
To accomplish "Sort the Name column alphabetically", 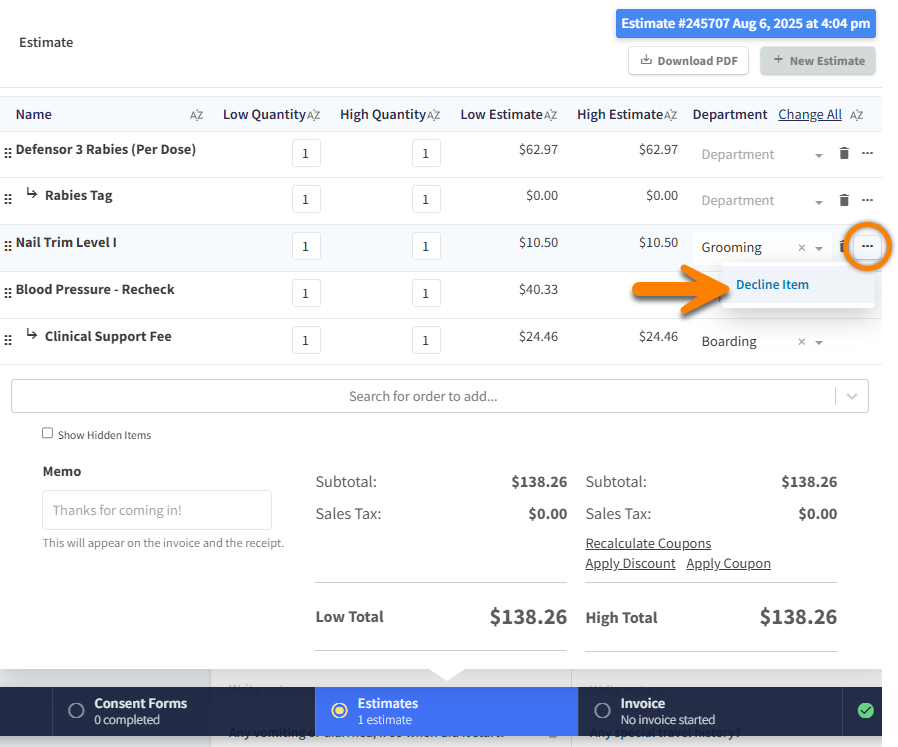I will [196, 115].
